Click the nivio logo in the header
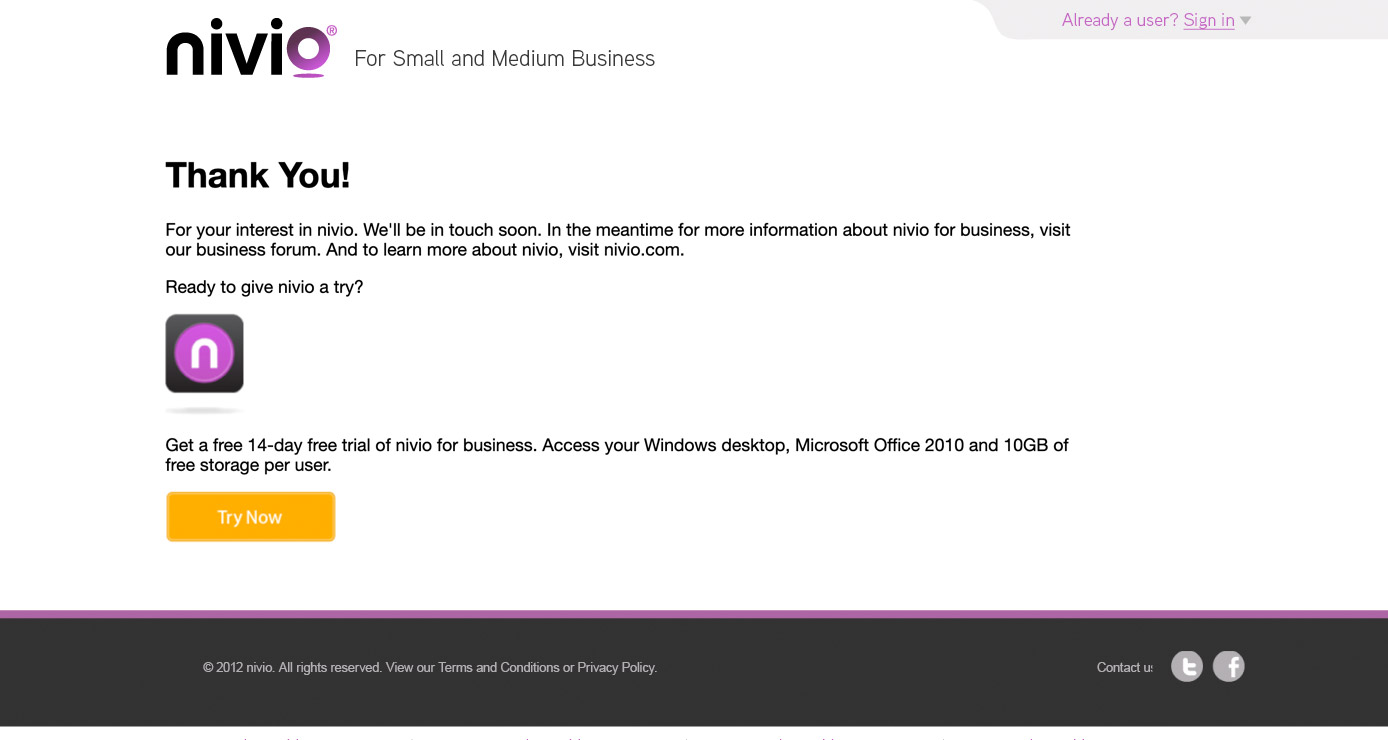The width and height of the screenshot is (1388, 740). click(x=251, y=48)
